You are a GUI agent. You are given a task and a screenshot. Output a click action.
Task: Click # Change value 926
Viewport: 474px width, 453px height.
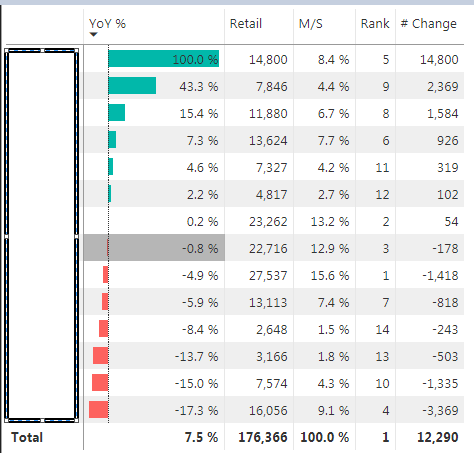(x=448, y=141)
